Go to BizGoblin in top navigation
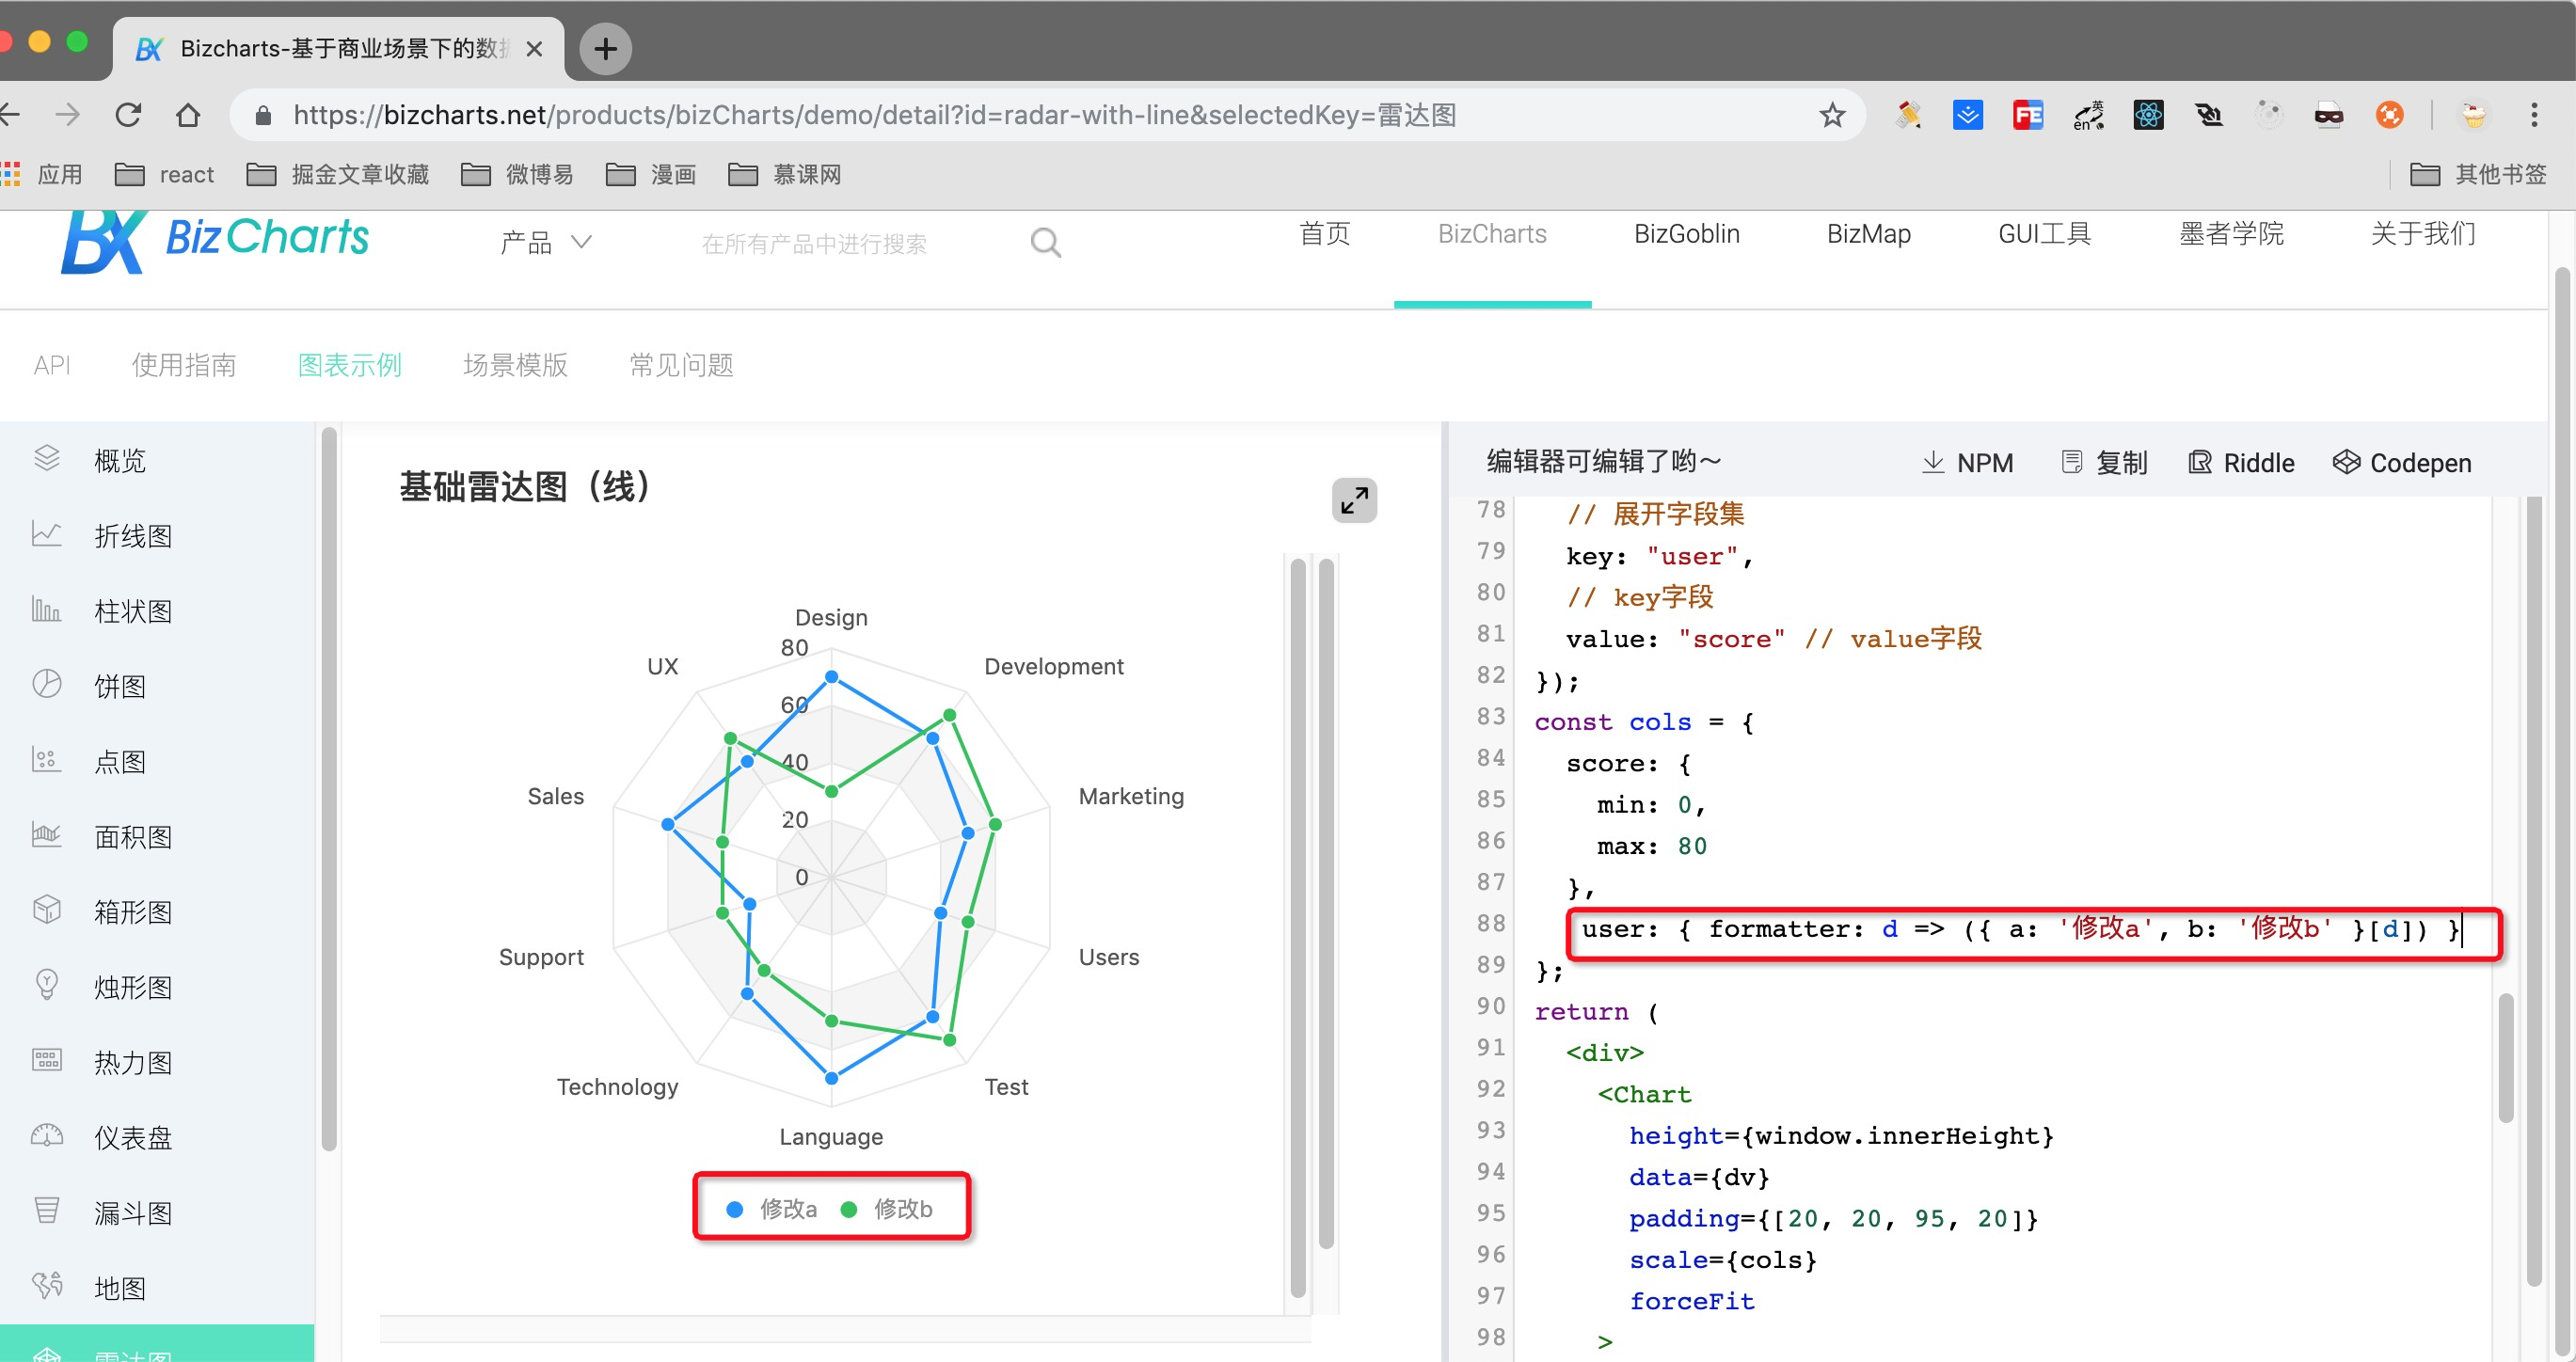This screenshot has width=2576, height=1362. [x=1686, y=234]
